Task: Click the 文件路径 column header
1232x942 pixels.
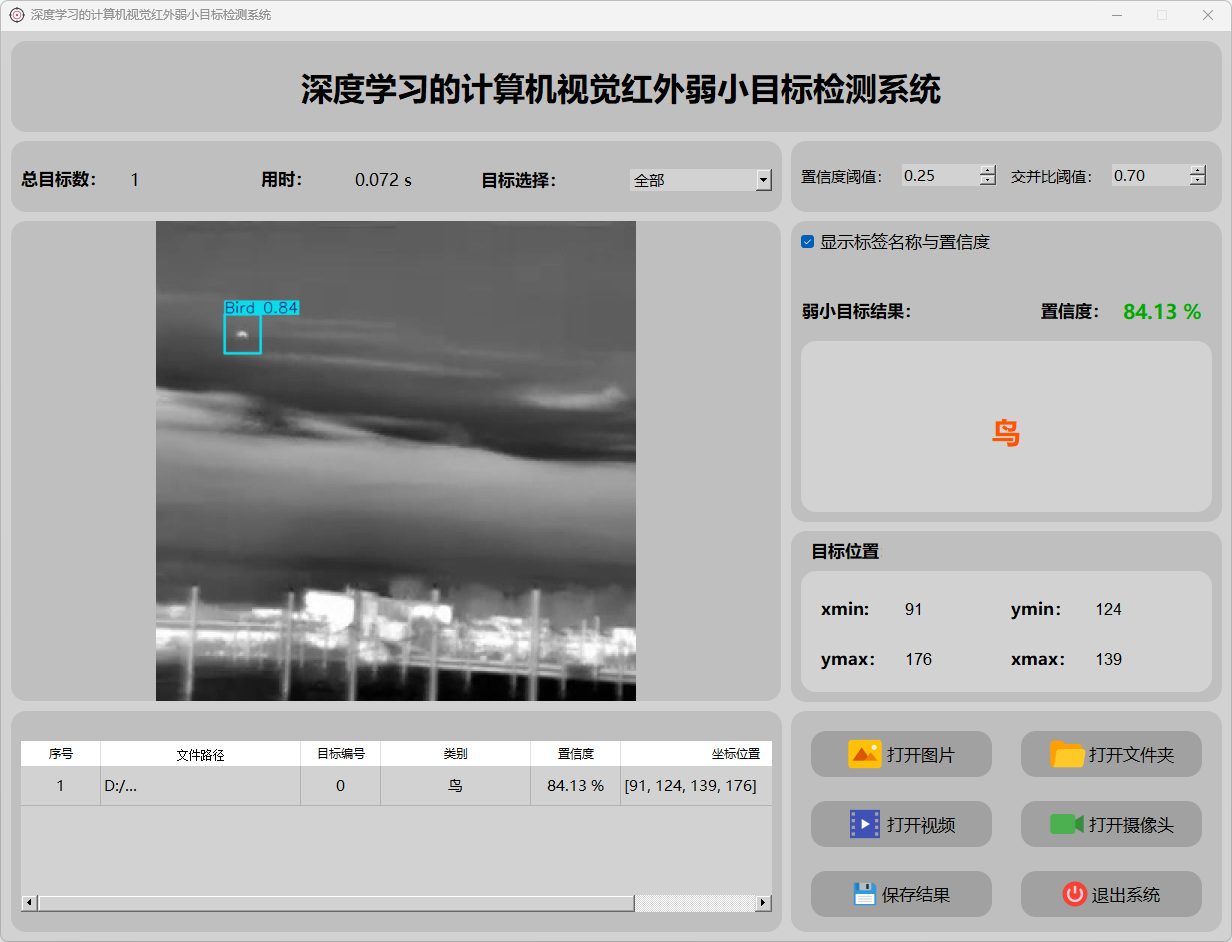Action: tap(200, 754)
